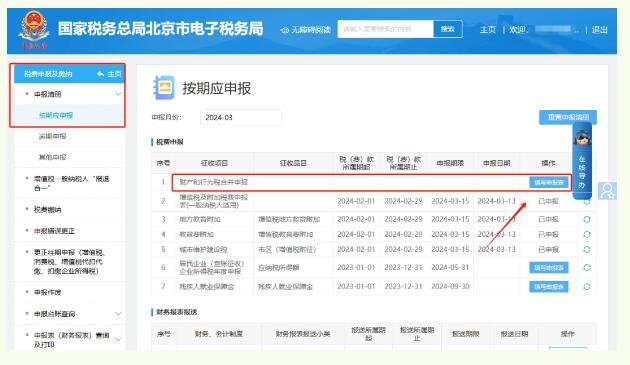Click 财务报表报送小类 column header

[x=303, y=334]
